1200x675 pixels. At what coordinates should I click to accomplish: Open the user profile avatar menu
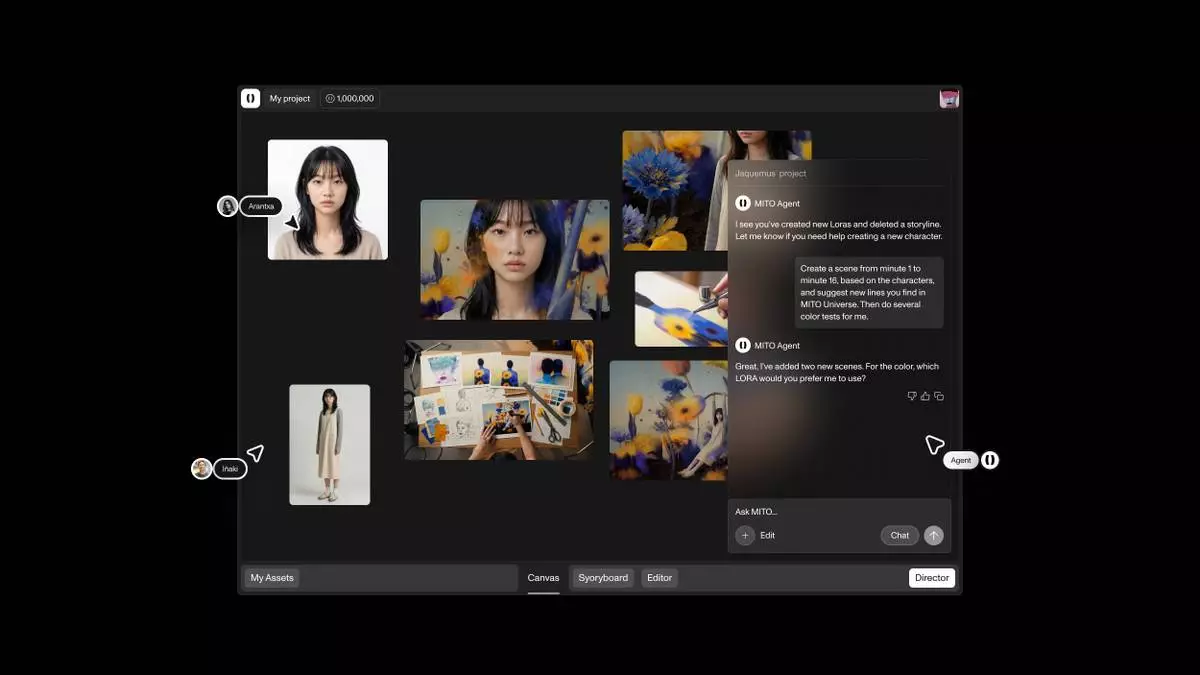pyautogui.click(x=949, y=98)
